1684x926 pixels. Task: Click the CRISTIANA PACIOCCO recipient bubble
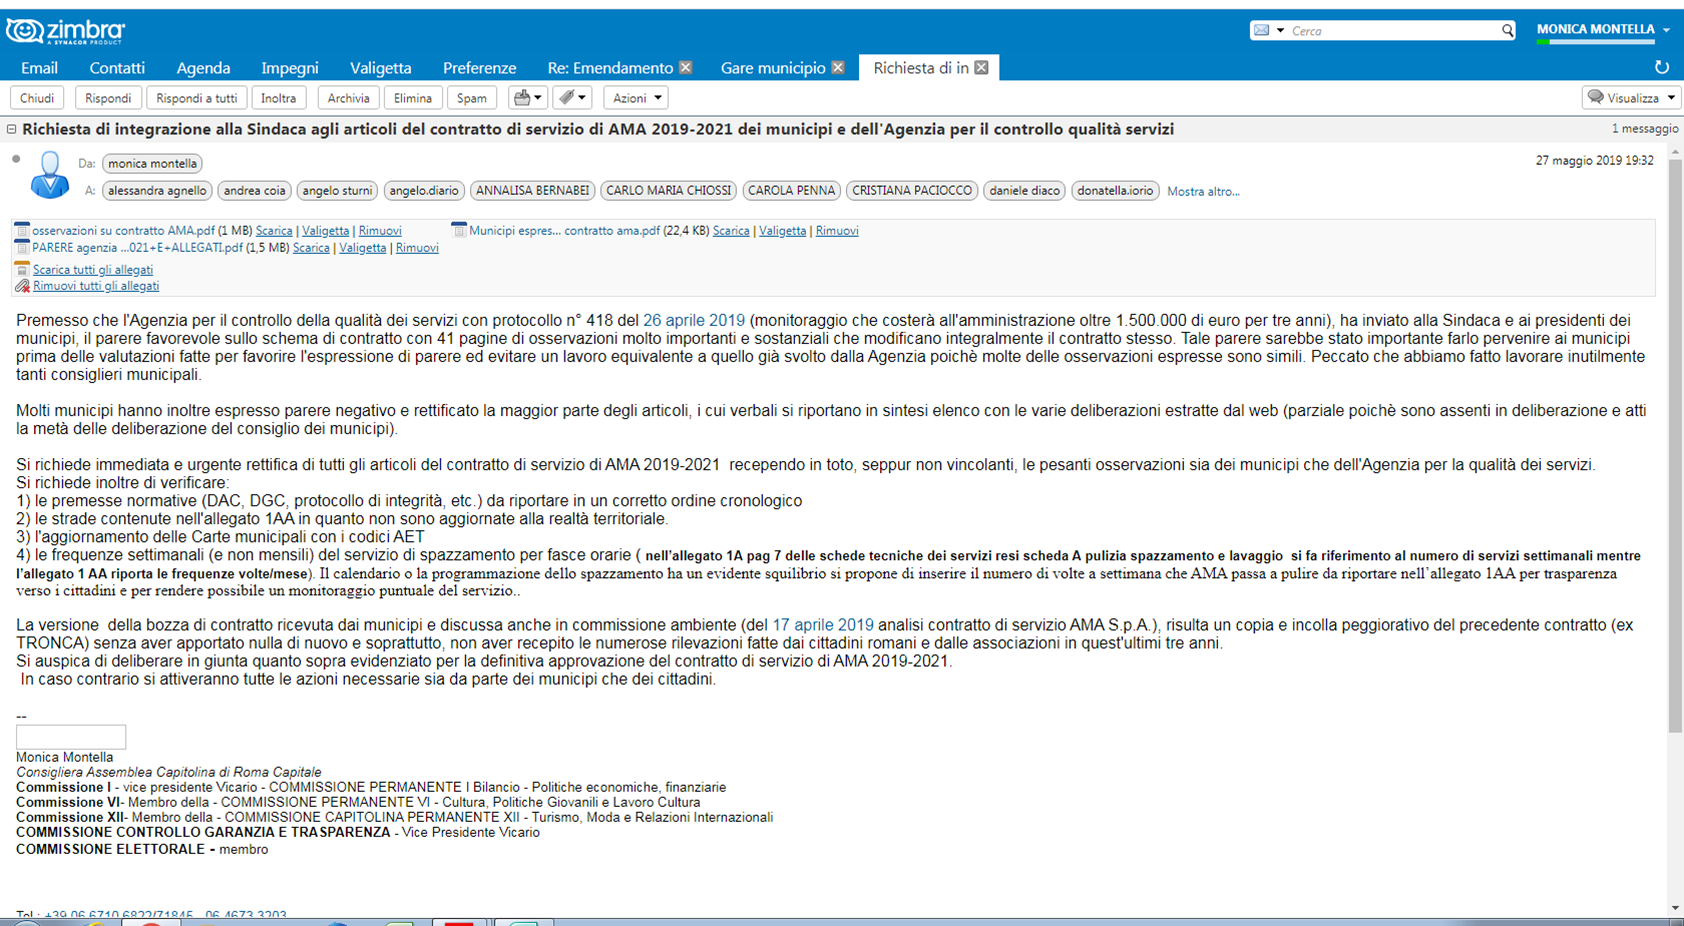pos(912,191)
